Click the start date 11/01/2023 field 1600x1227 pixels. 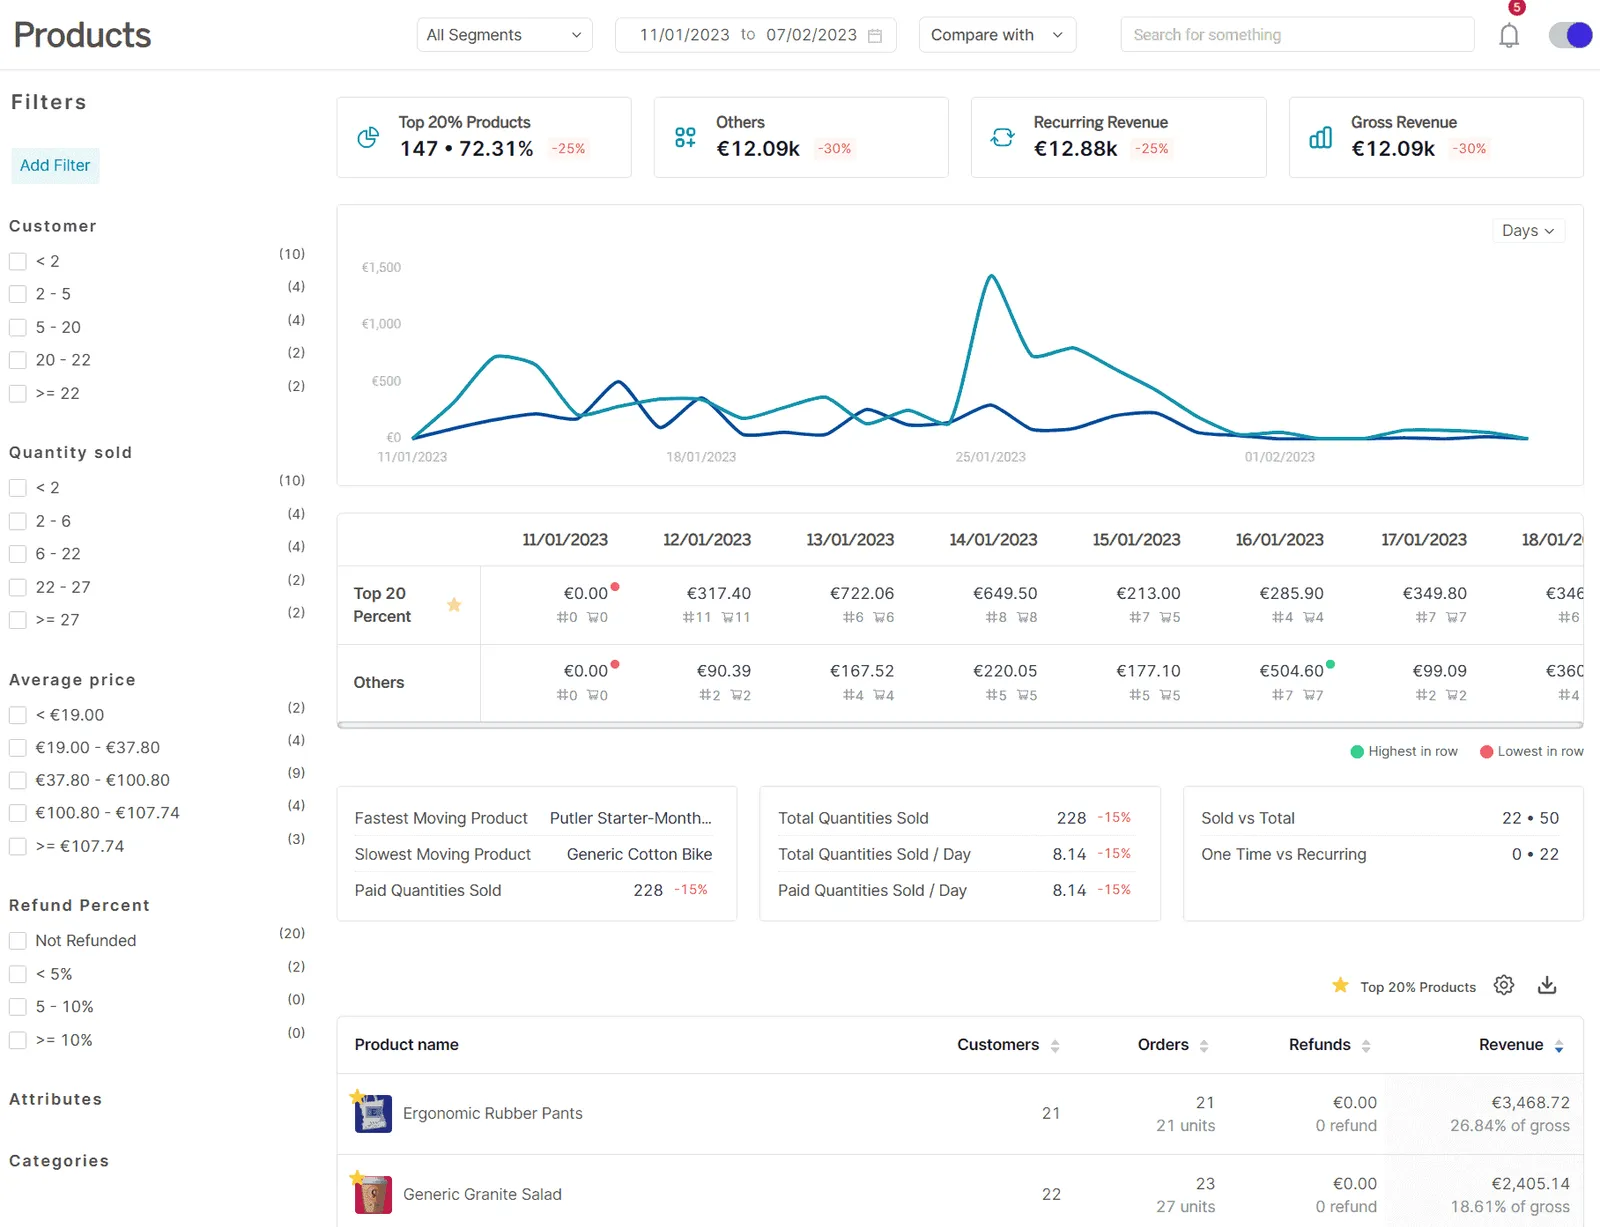685,35
